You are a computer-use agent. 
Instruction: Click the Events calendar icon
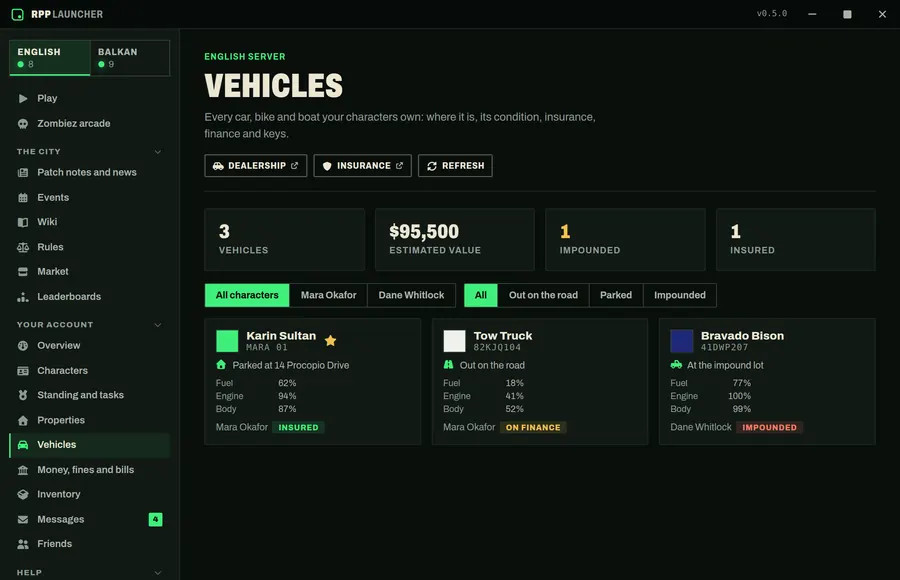[x=23, y=198]
